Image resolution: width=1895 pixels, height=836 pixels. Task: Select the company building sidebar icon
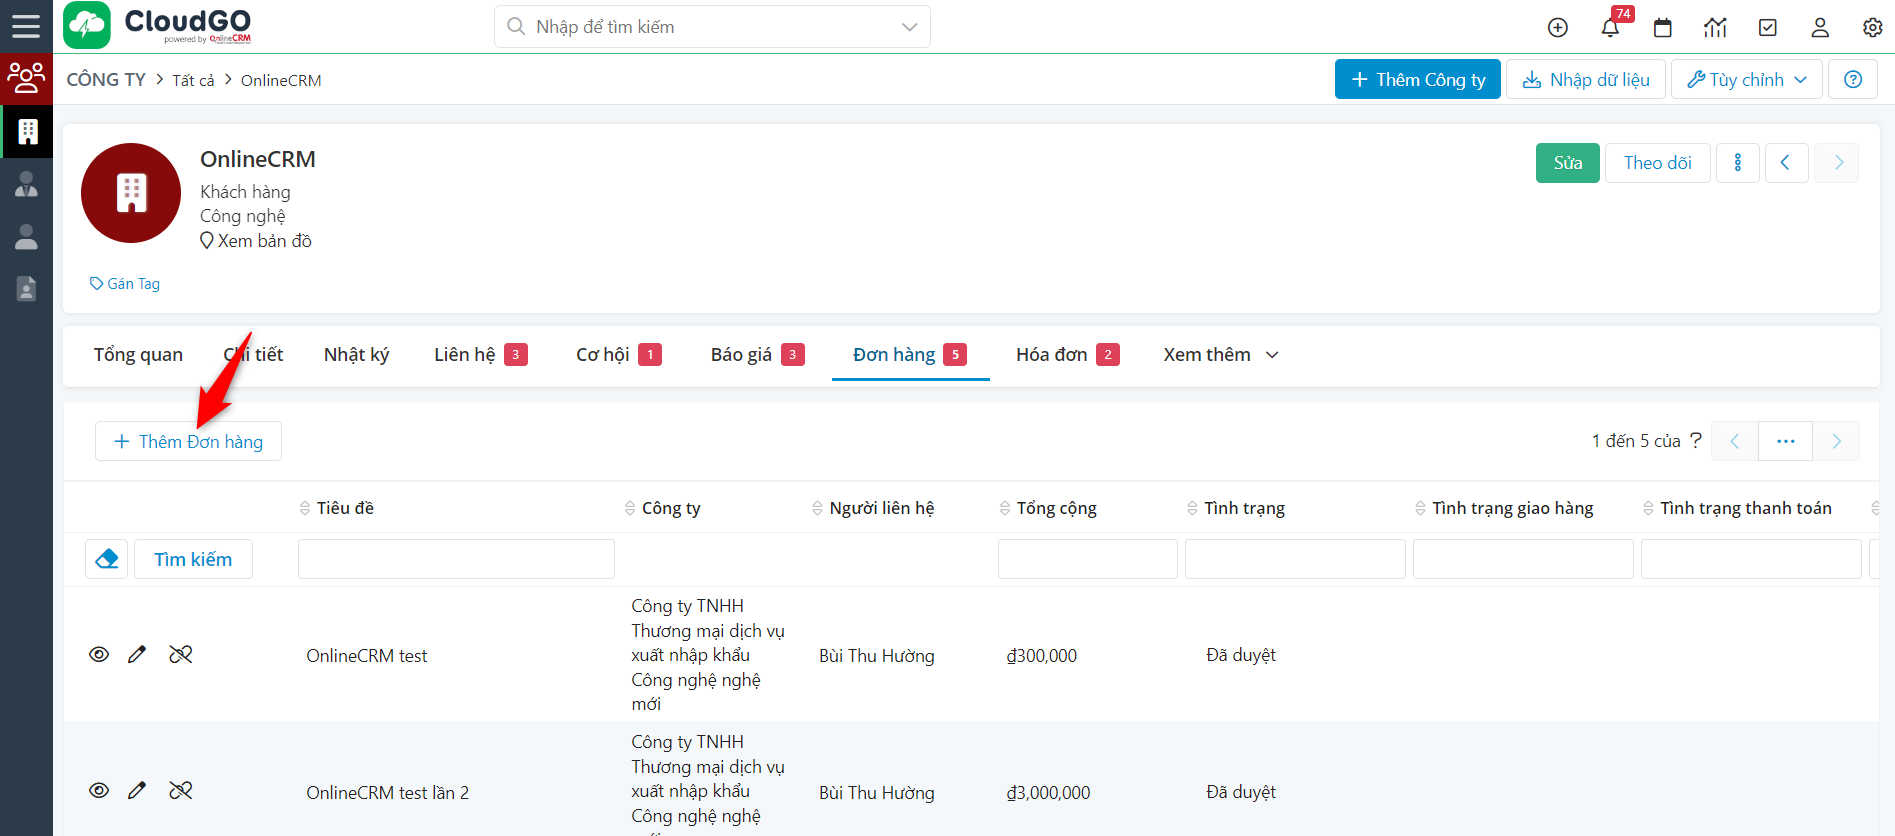27,131
